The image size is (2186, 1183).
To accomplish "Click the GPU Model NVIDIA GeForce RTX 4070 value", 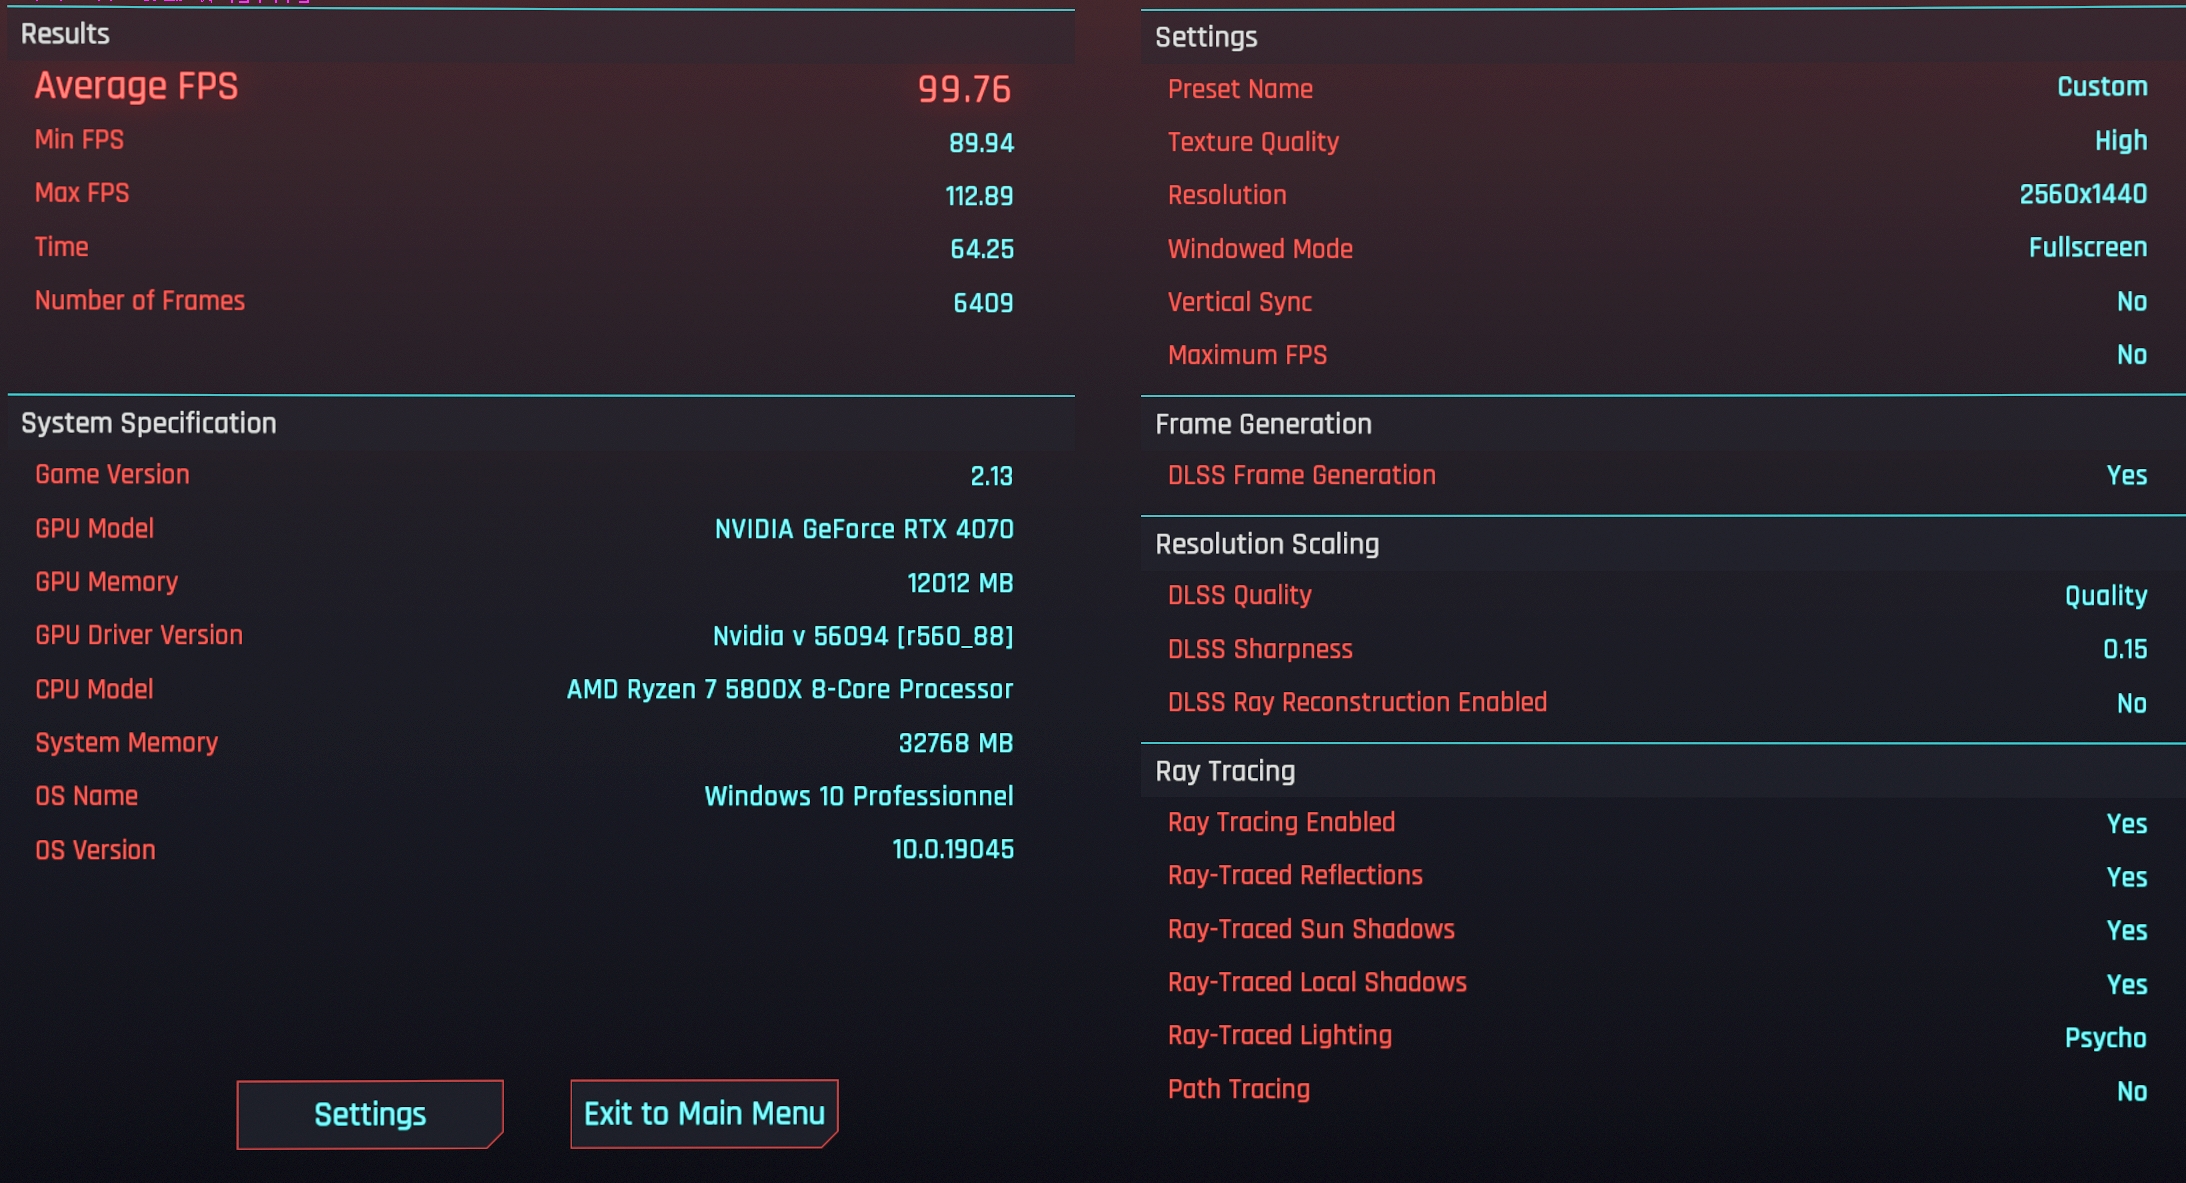I will point(863,529).
